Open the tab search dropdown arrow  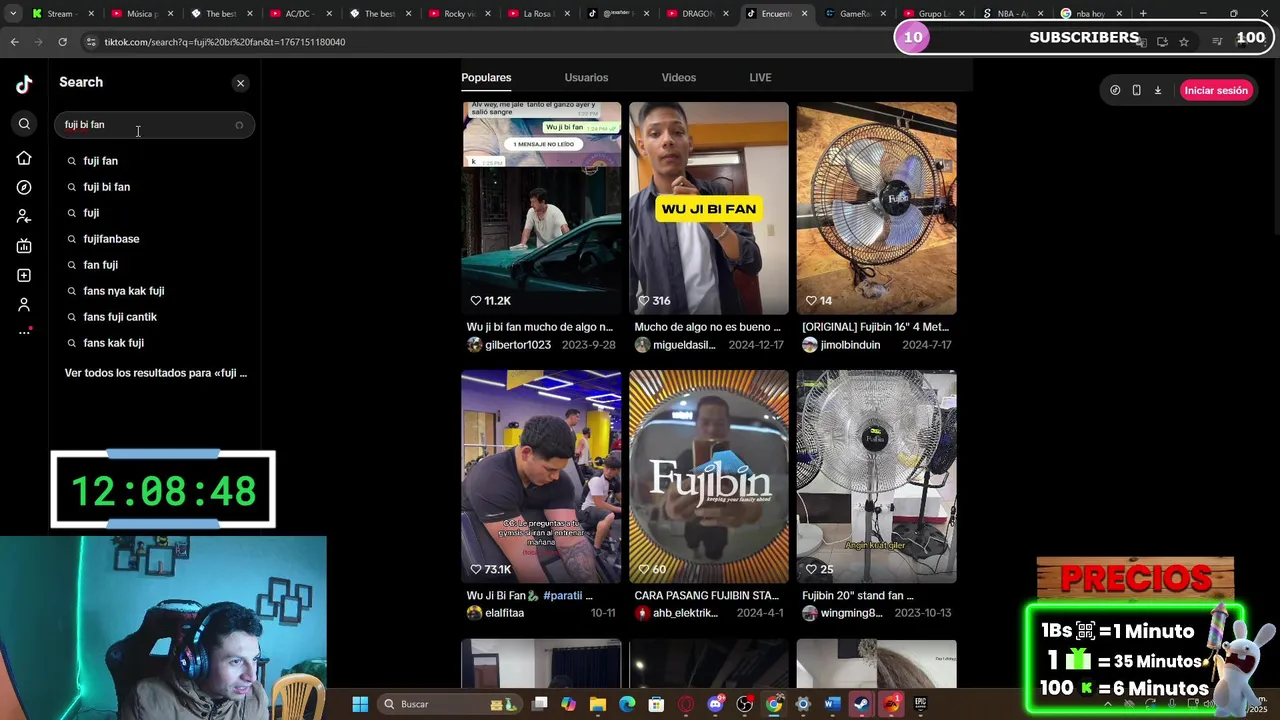pos(12,14)
